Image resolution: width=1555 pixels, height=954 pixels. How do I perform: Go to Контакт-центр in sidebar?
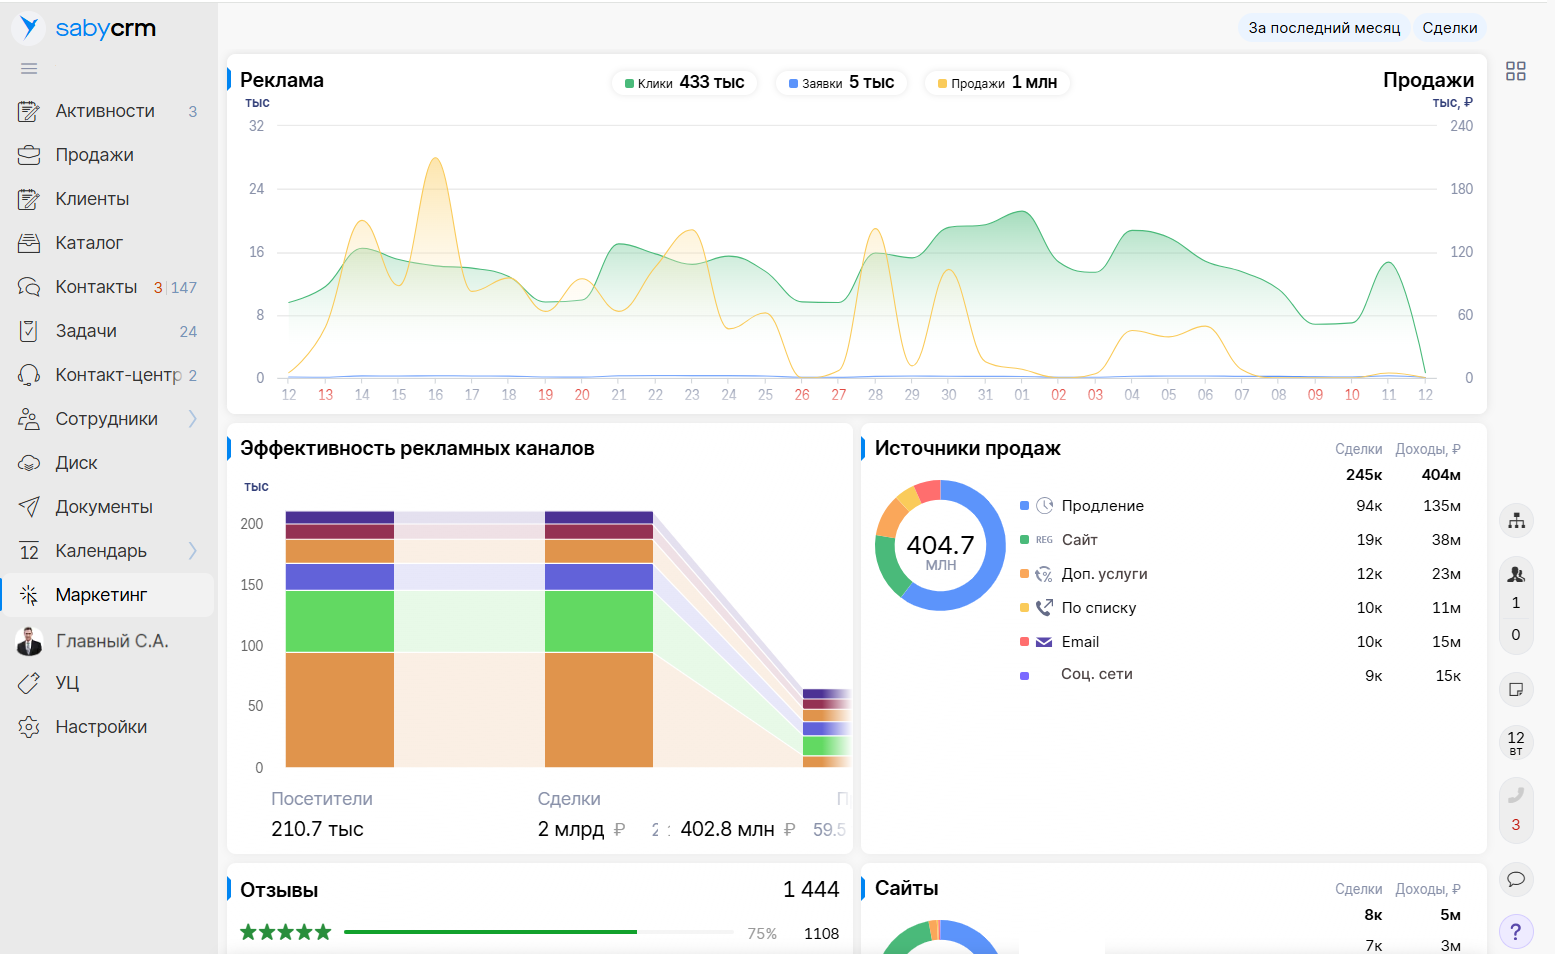point(118,375)
